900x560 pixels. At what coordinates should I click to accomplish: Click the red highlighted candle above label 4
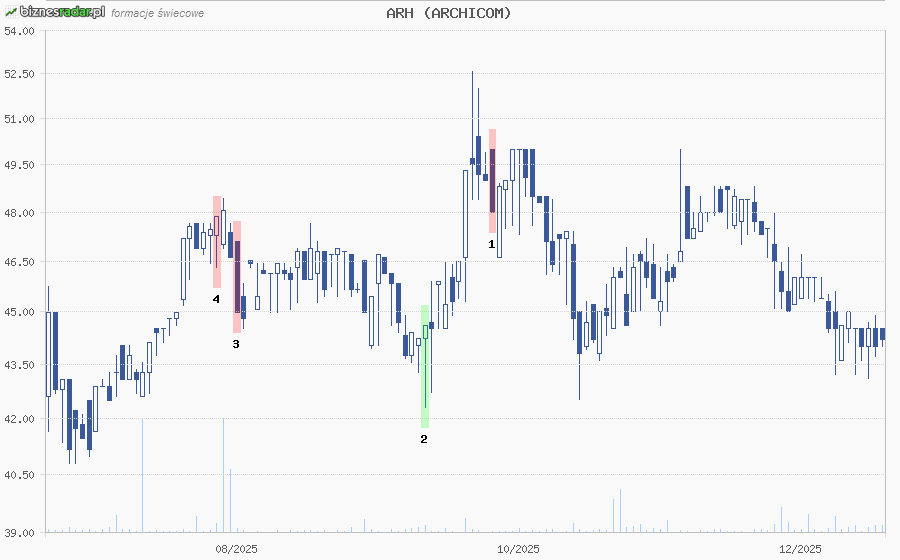pyautogui.click(x=217, y=241)
